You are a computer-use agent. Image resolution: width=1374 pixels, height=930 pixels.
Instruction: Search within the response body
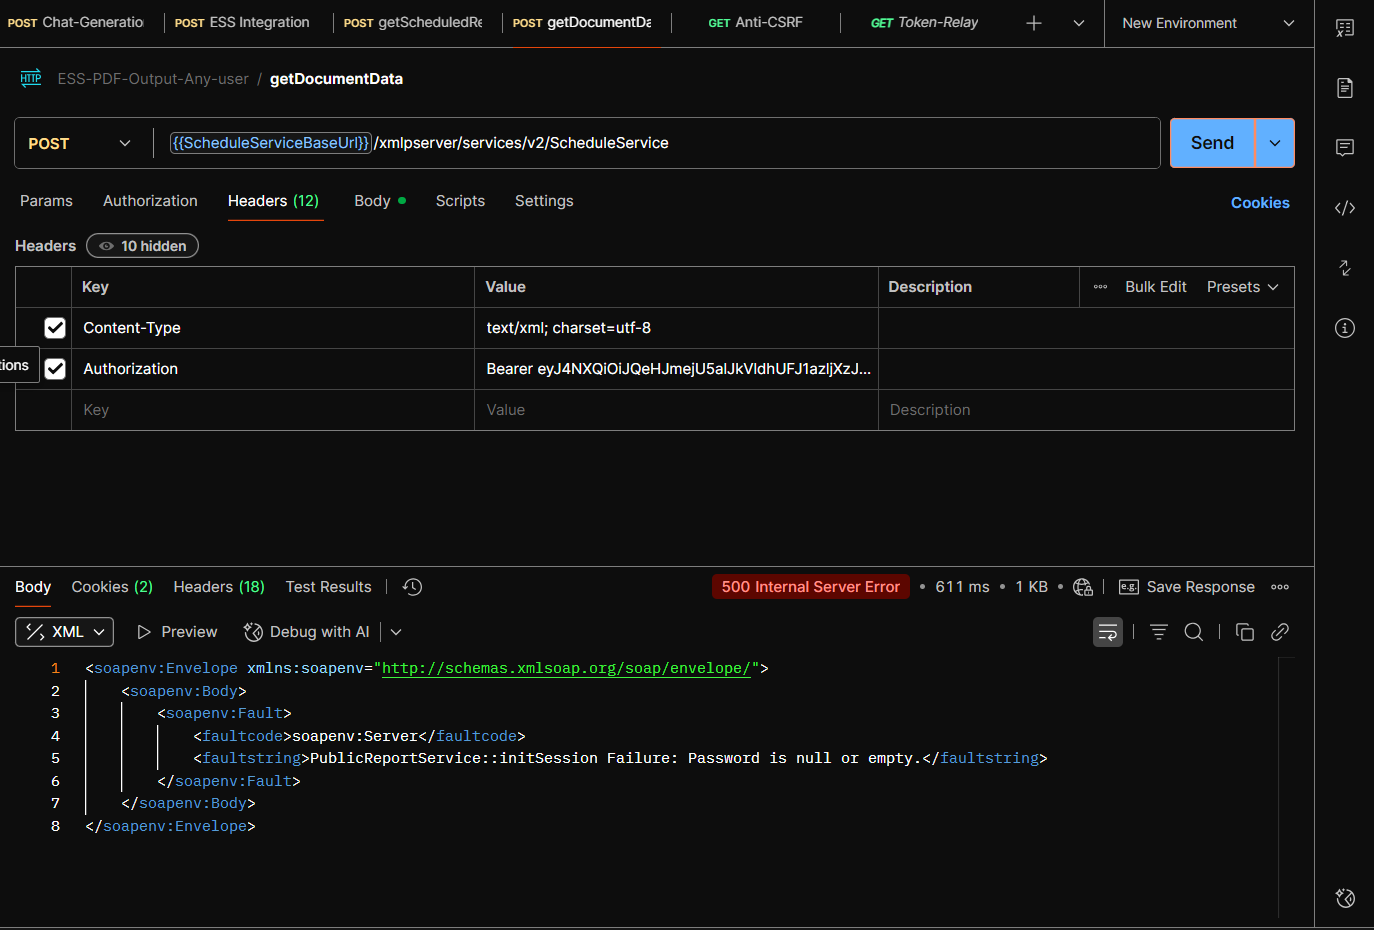pos(1194,632)
